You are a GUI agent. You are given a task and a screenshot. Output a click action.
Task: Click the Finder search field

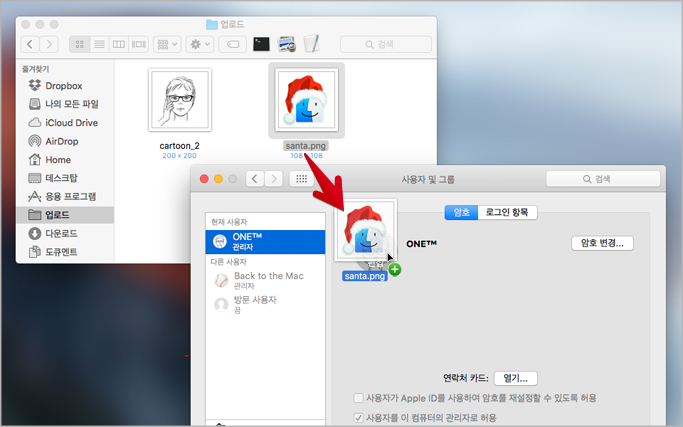click(385, 44)
